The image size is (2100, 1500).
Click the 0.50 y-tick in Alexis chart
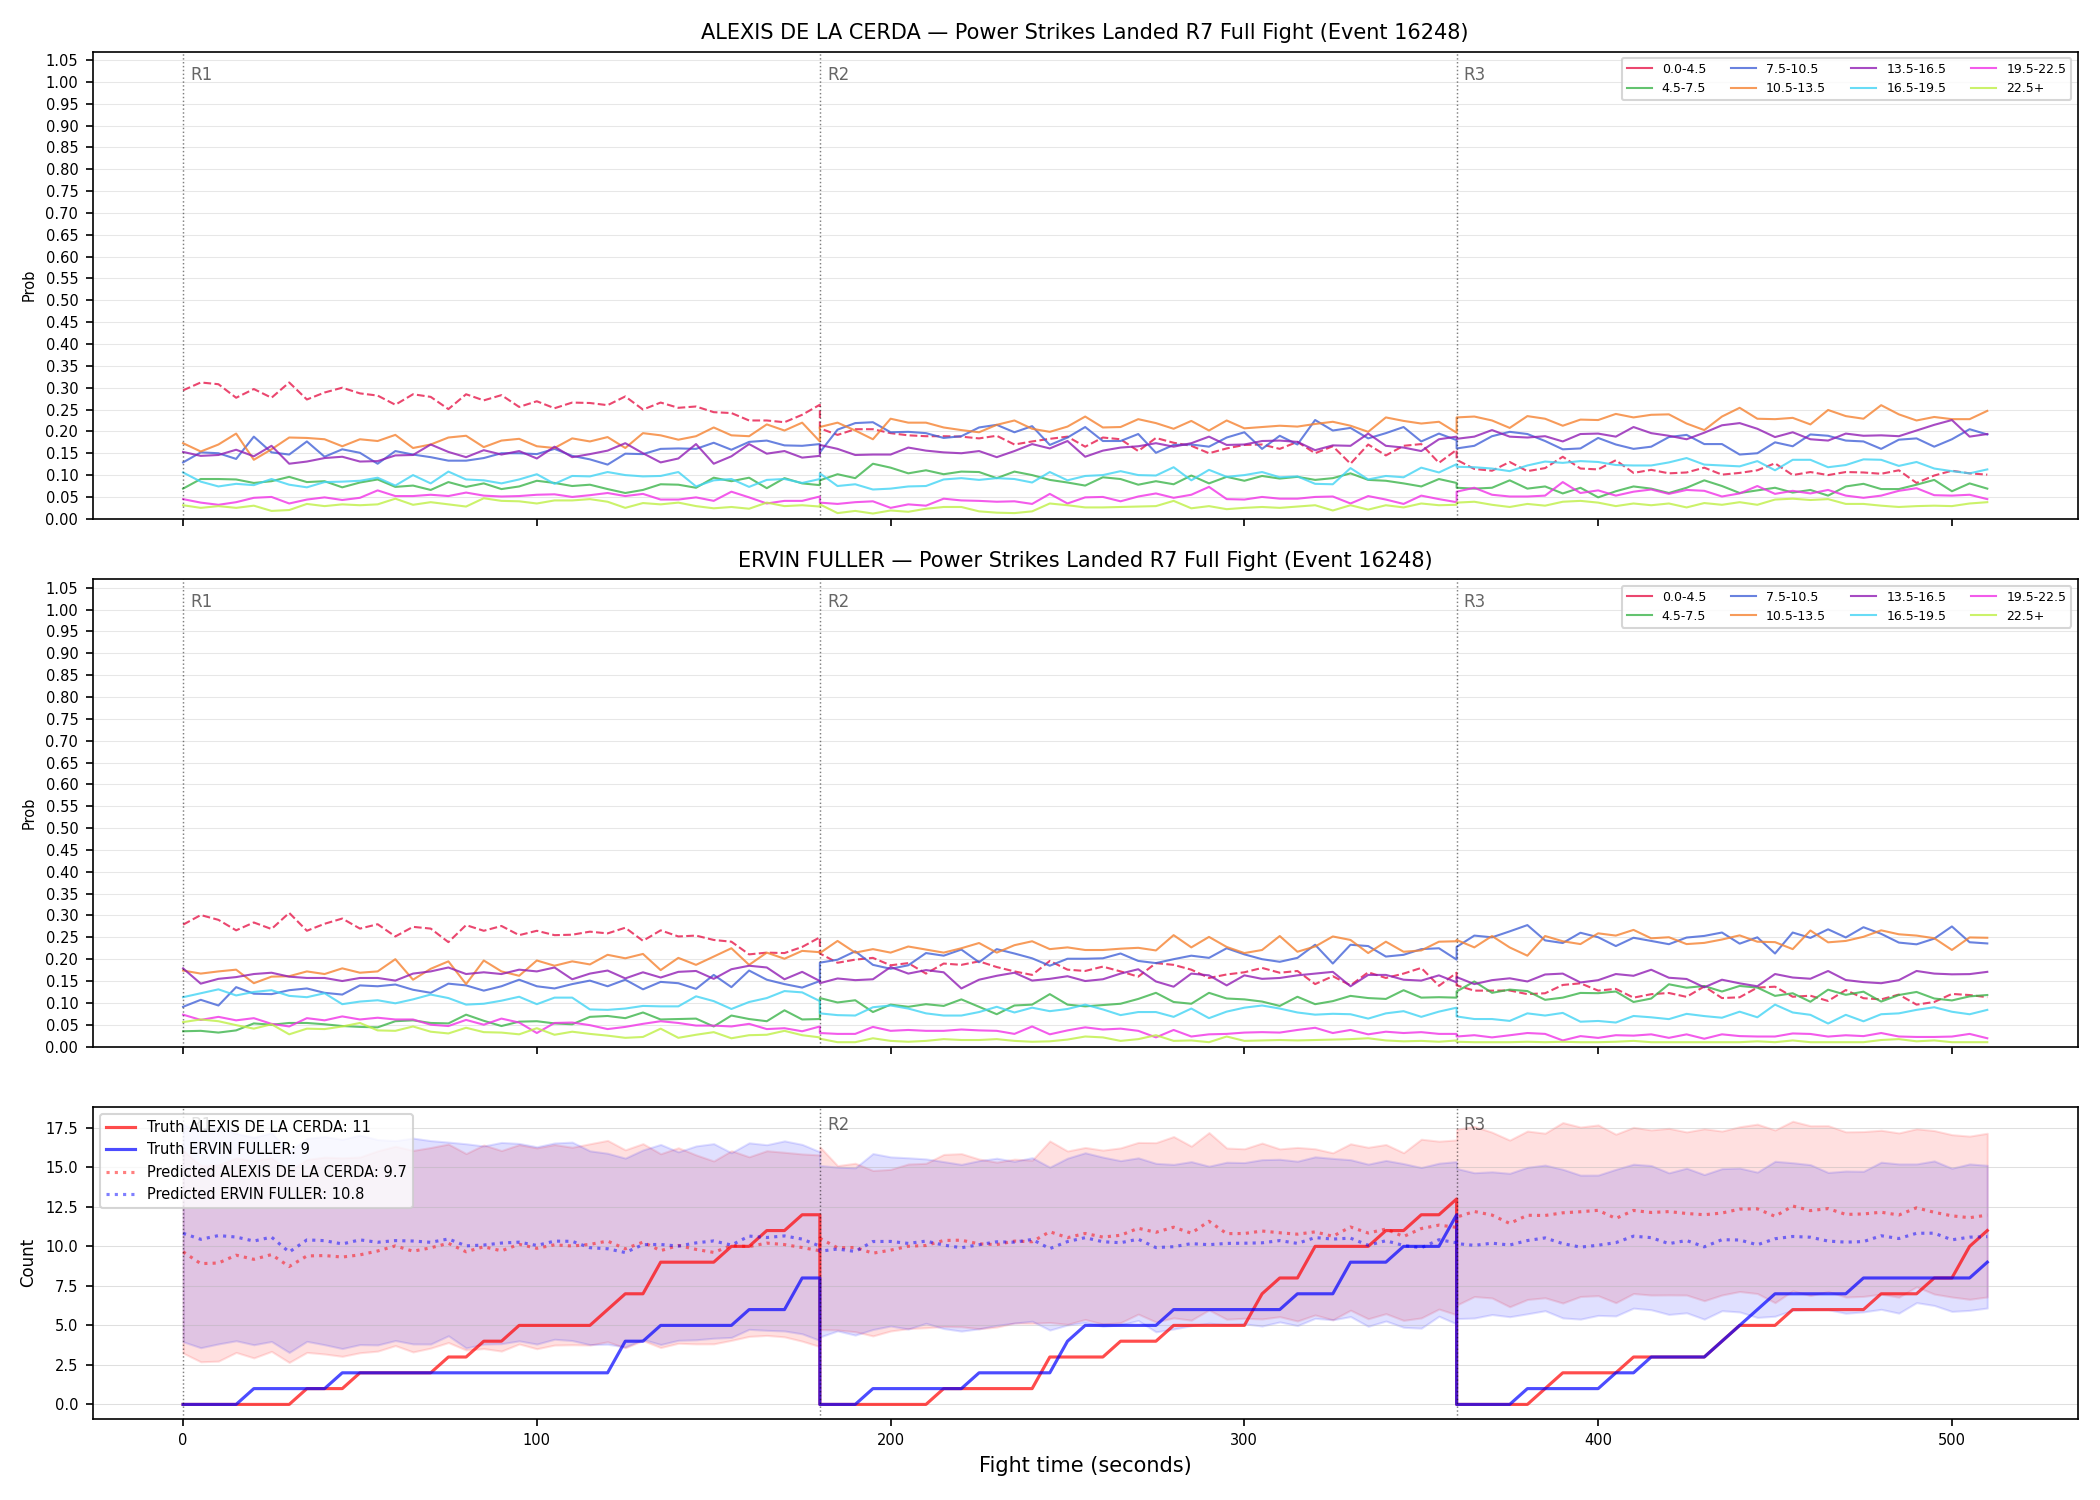(x=63, y=301)
